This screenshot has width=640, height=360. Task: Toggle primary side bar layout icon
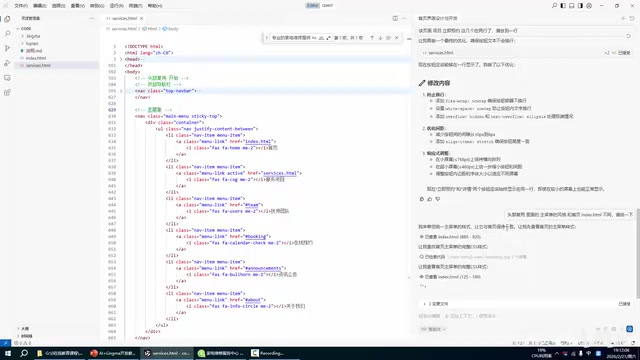point(563,6)
